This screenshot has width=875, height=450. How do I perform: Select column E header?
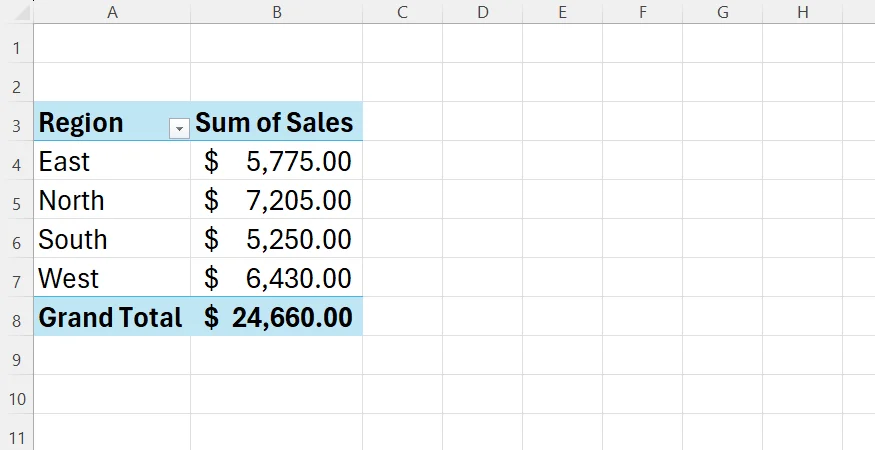coord(562,12)
